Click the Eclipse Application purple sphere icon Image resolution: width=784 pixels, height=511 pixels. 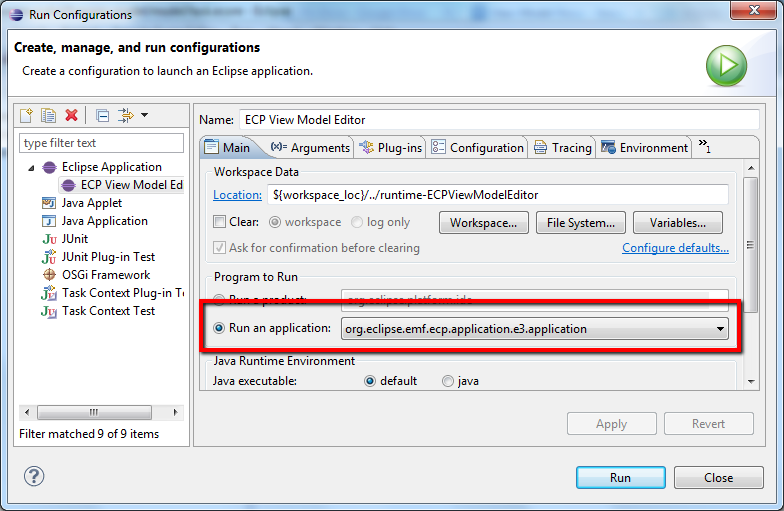pos(49,167)
